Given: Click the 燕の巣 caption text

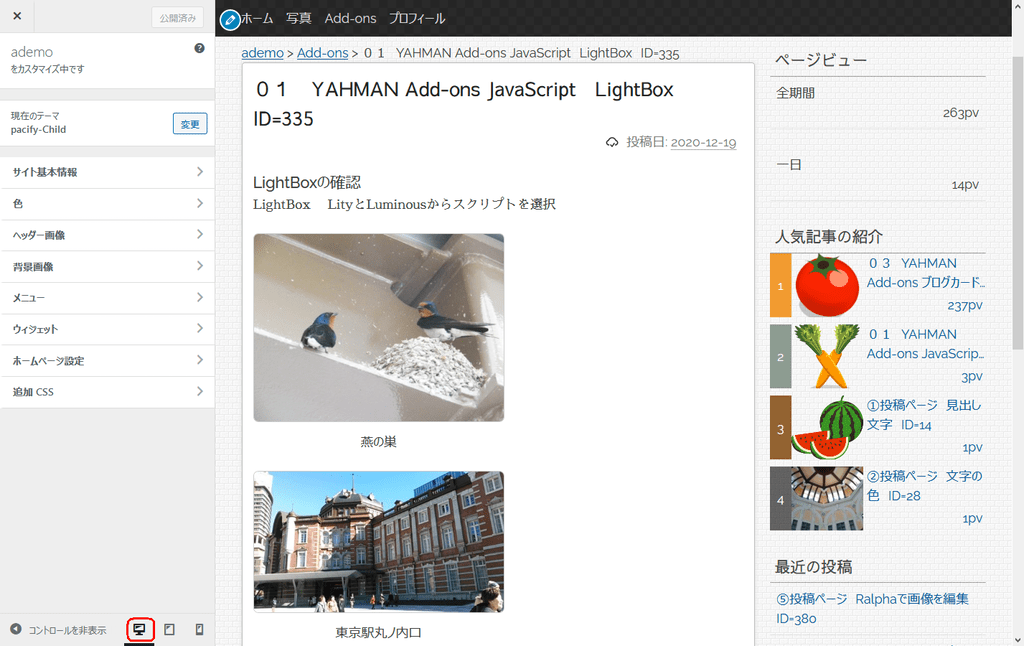Looking at the screenshot, I should 379,442.
